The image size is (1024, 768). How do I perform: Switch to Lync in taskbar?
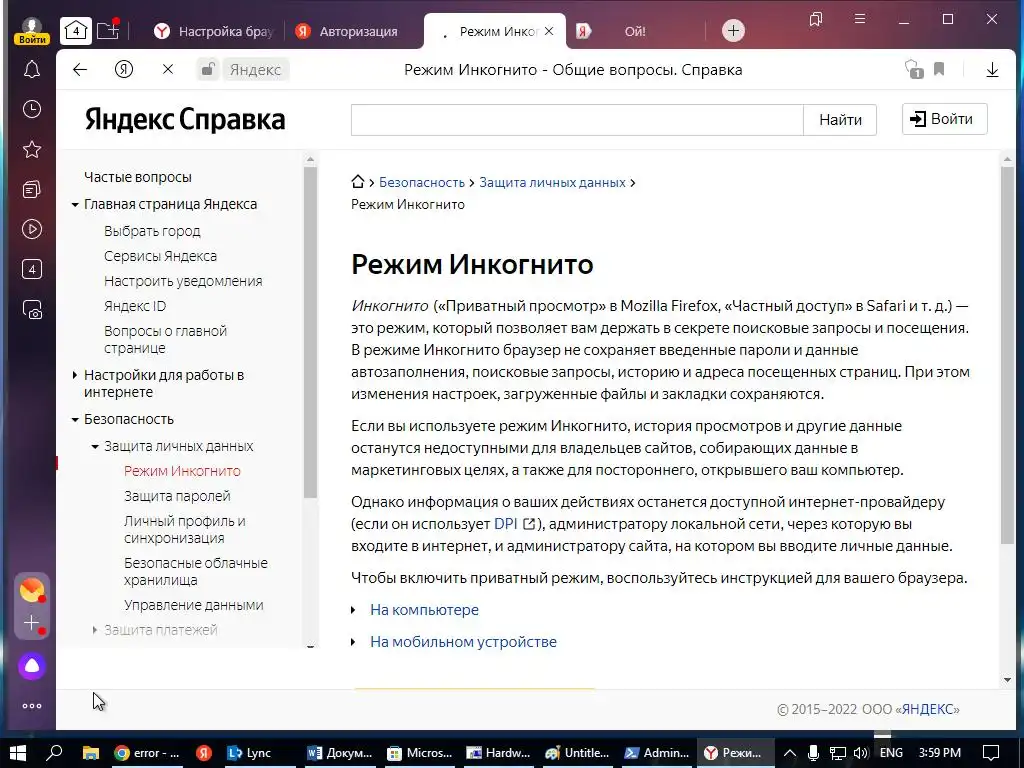(249, 752)
